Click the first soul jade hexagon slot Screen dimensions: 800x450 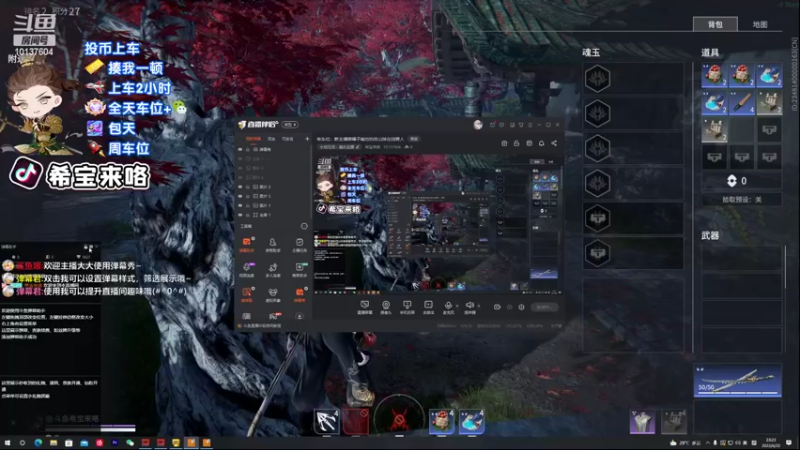597,79
